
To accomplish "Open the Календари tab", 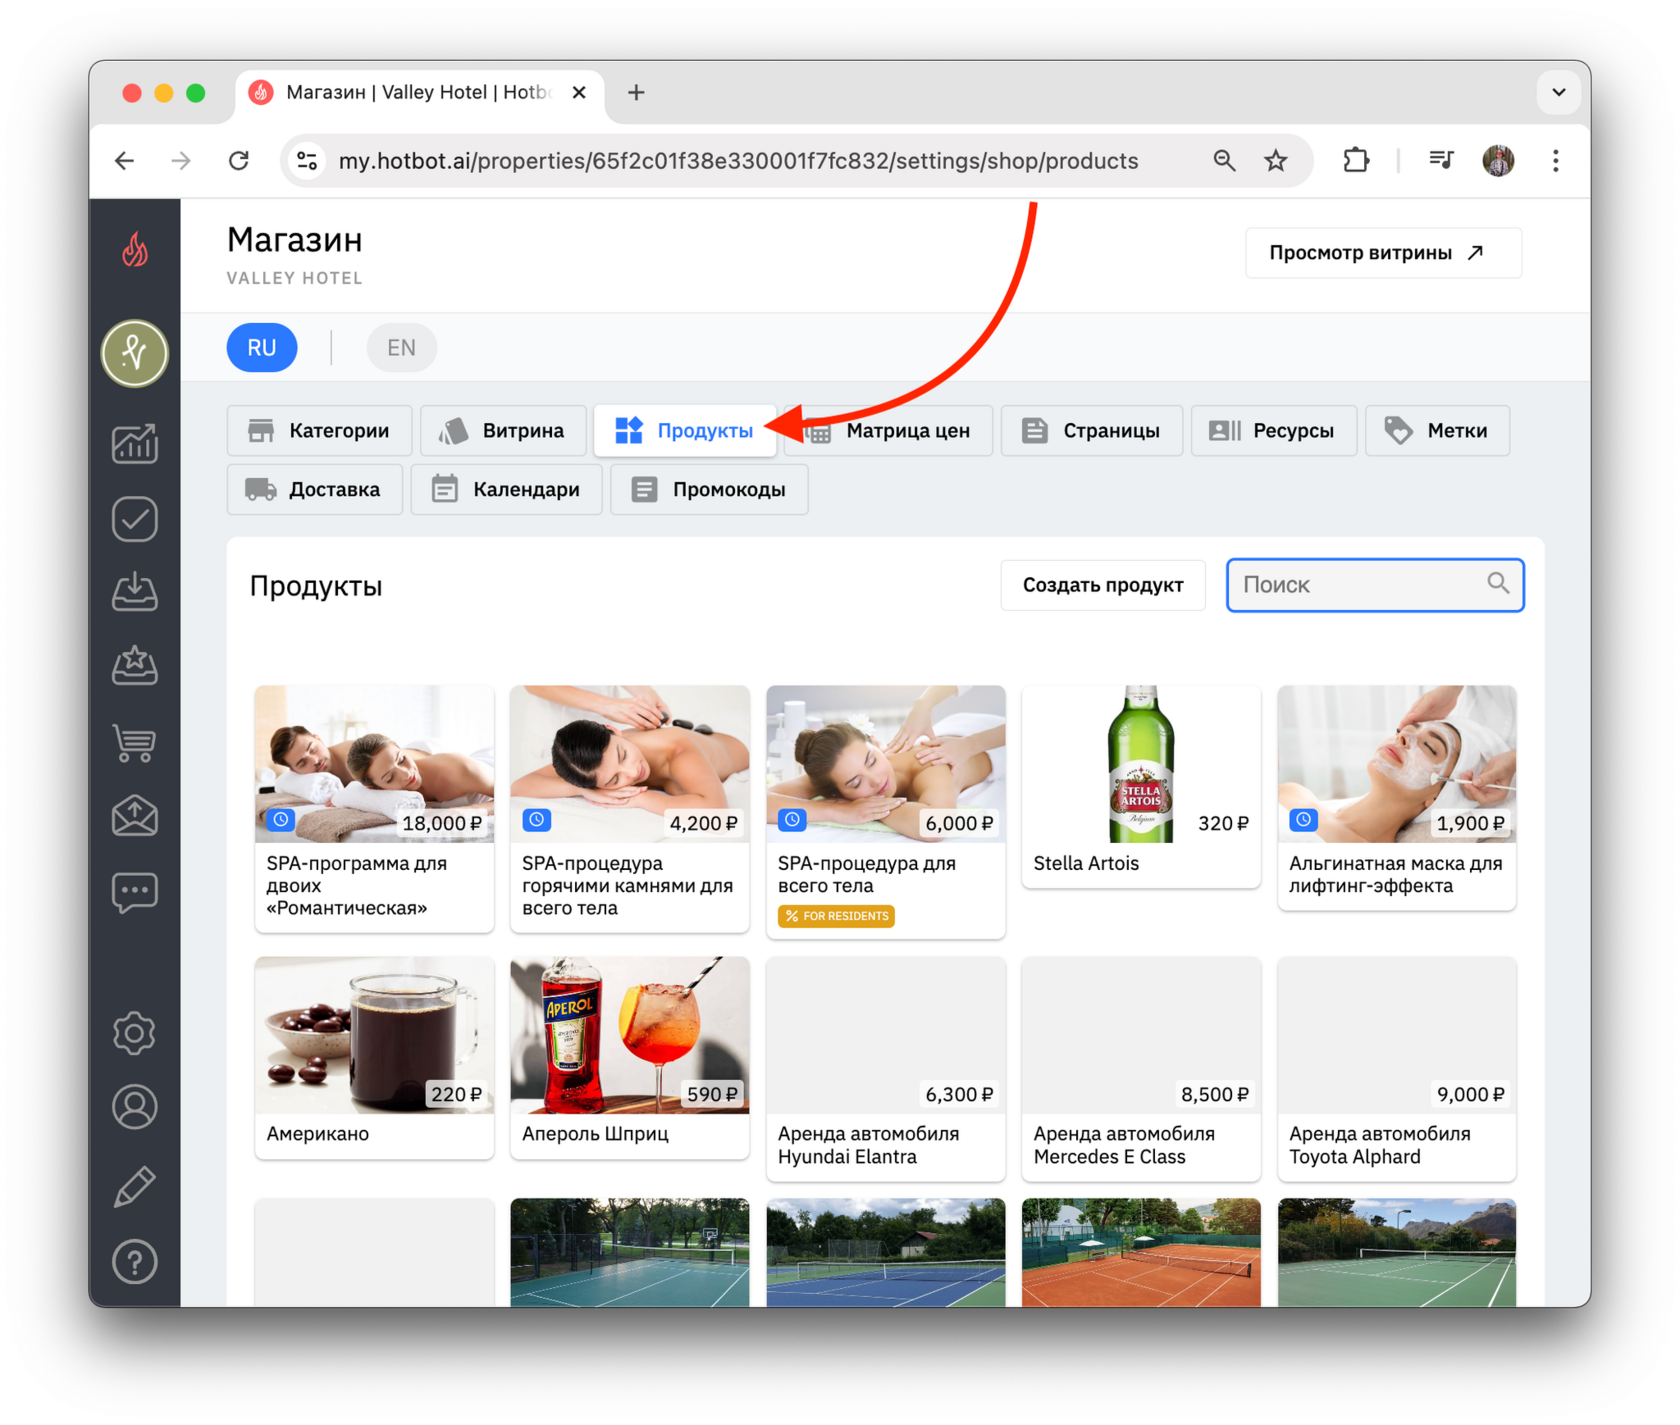I will 507,489.
